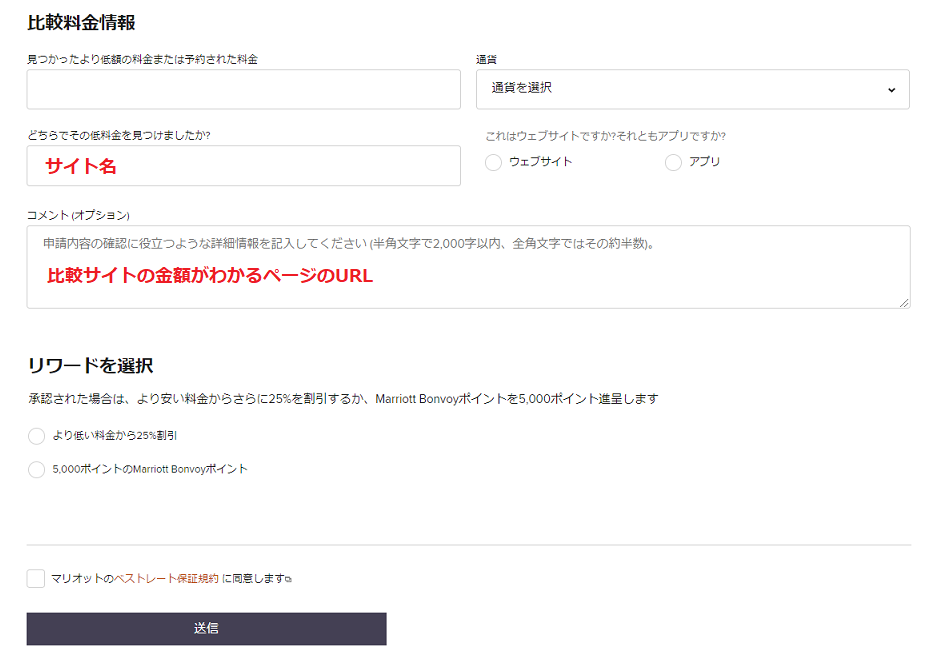Click the lower rate found input field
The width and height of the screenshot is (936, 665).
244,90
